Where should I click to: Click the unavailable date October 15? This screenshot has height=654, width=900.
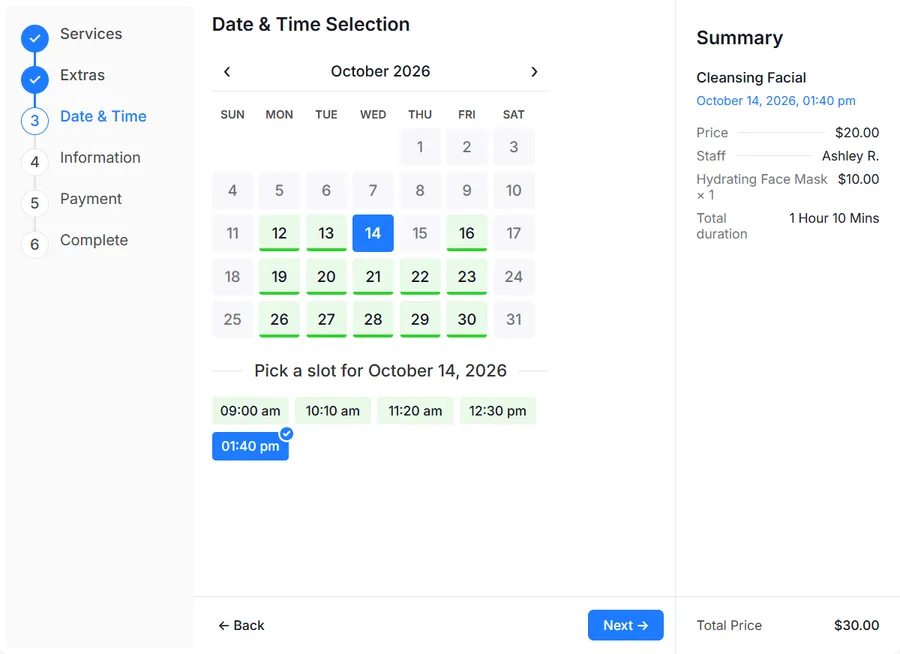[x=420, y=233]
